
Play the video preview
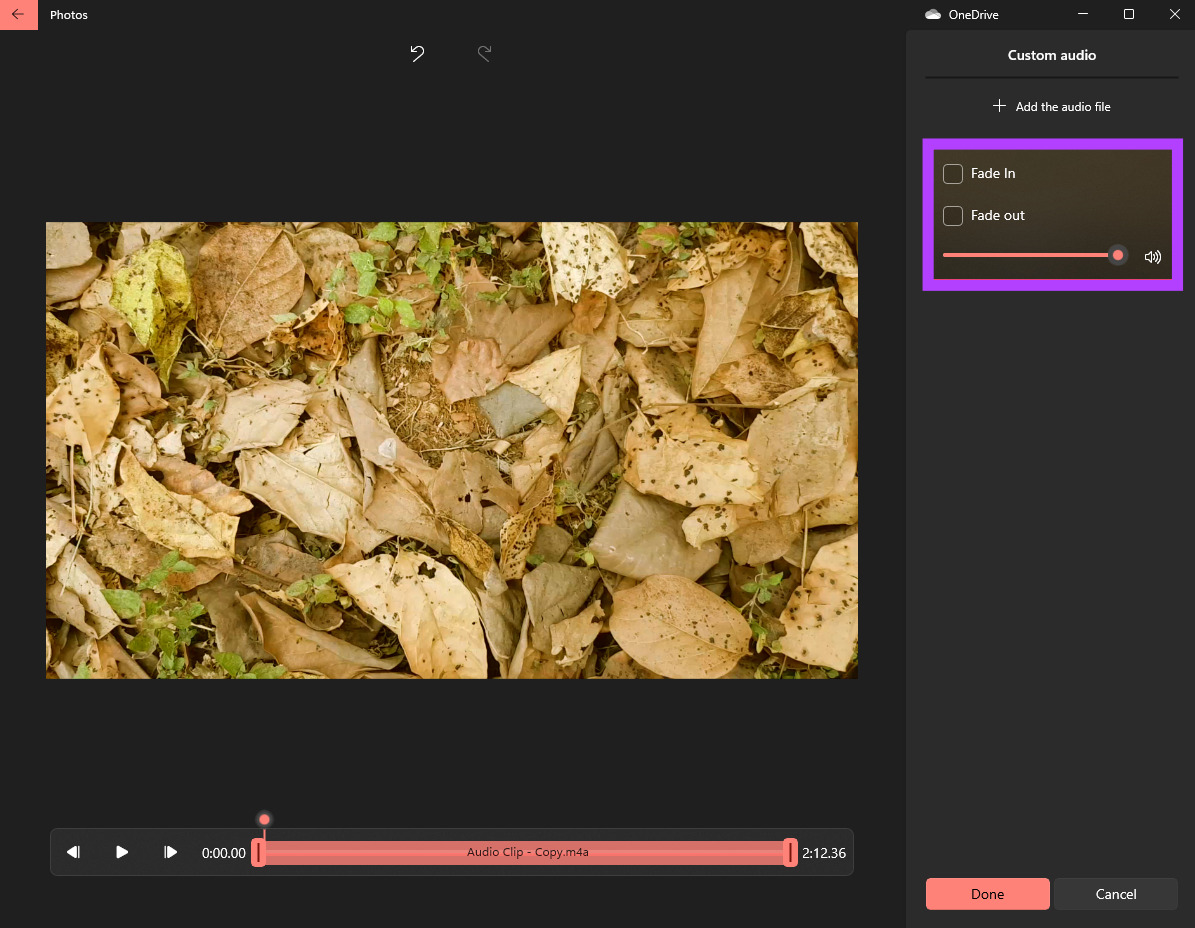(x=122, y=852)
